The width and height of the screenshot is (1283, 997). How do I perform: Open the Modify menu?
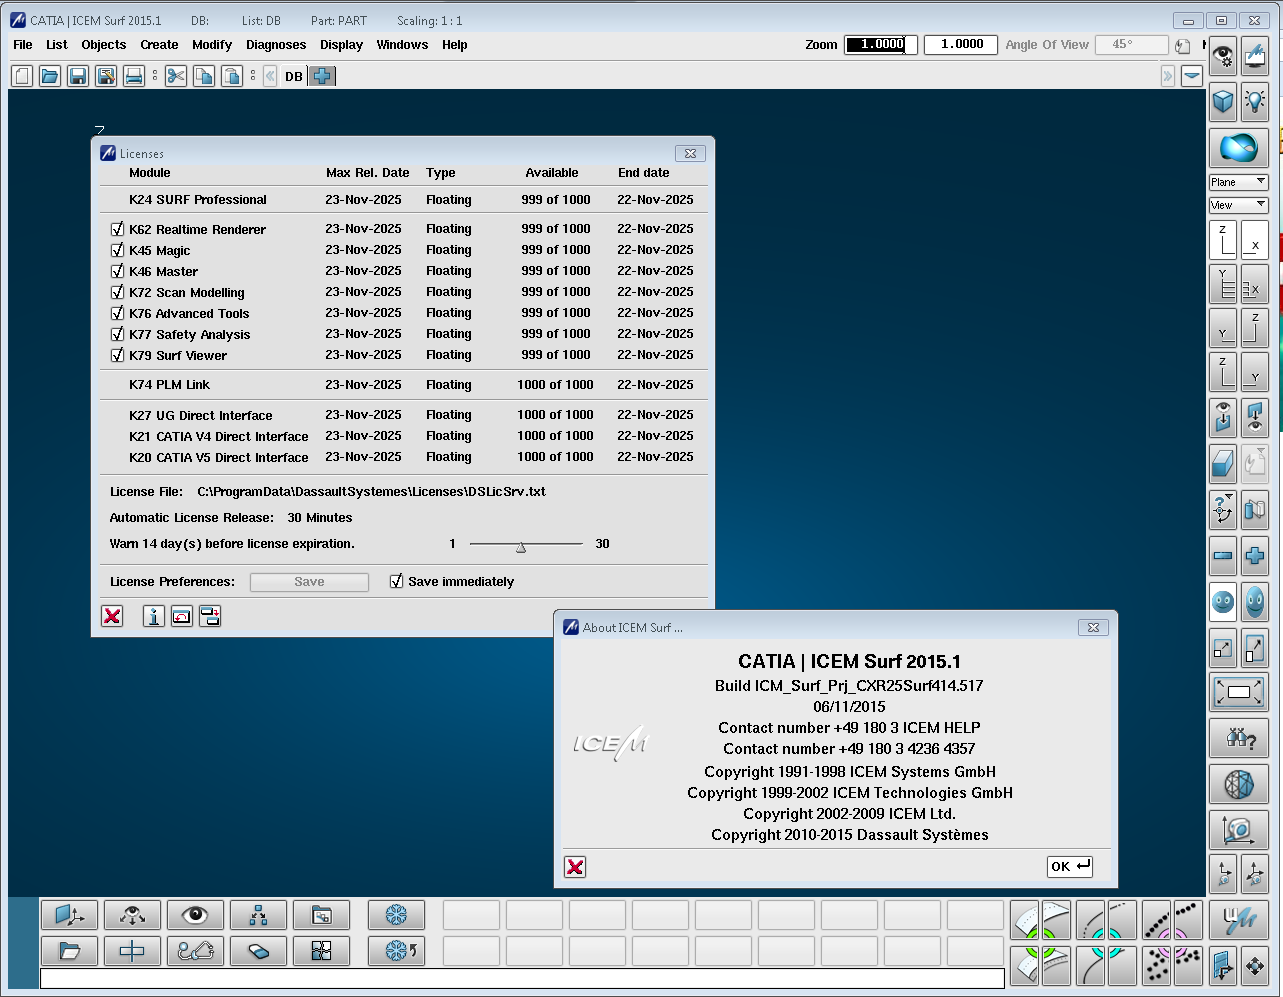coord(212,45)
